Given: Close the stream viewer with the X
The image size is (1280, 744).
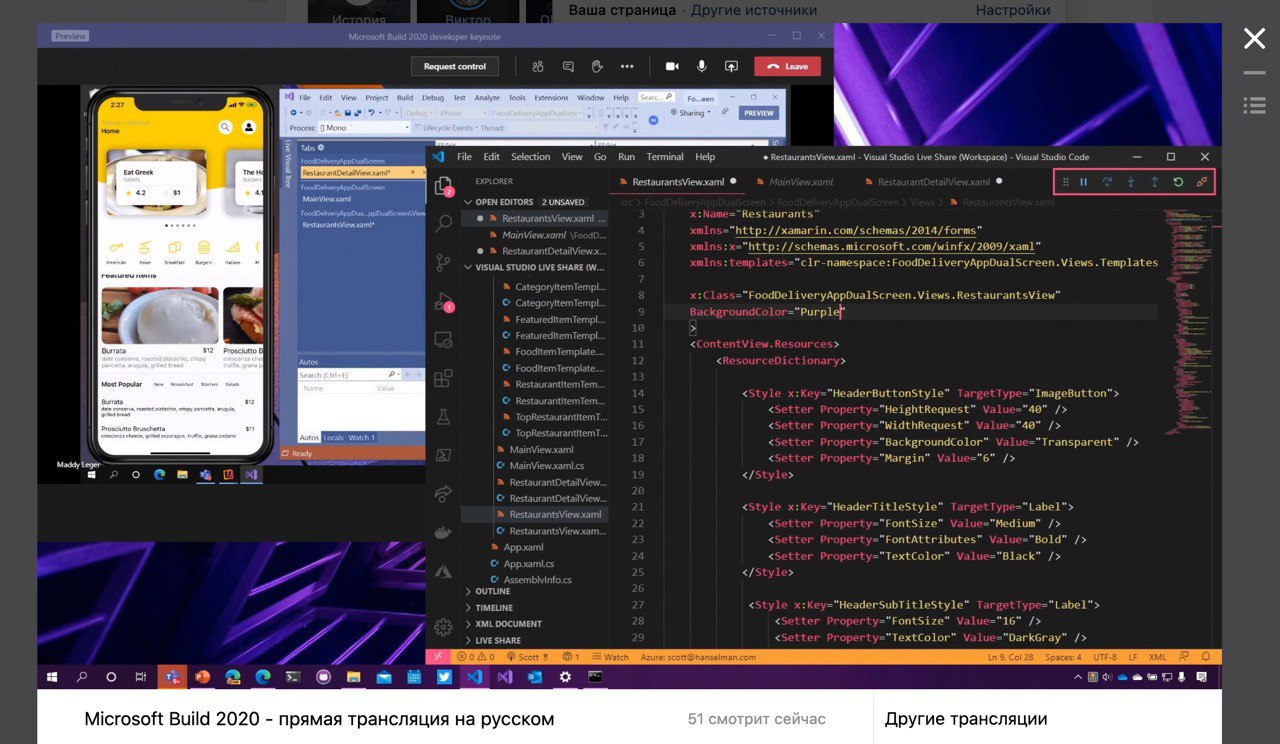Looking at the screenshot, I should pos(1254,39).
